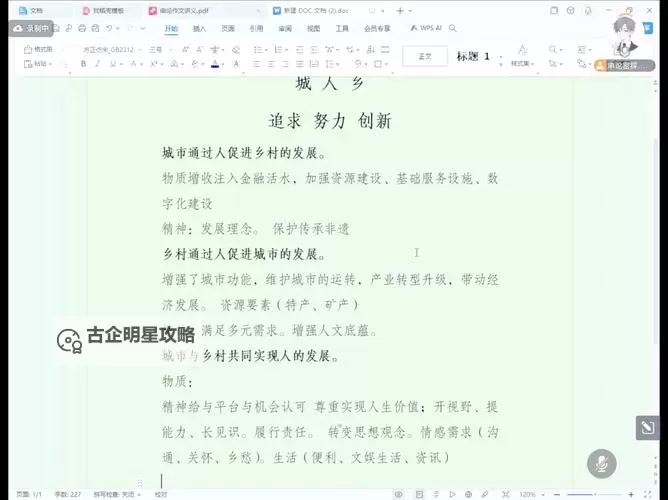This screenshot has width=668, height=500.
Task: Click the 校对 proofreading status item
Action: (x=161, y=494)
